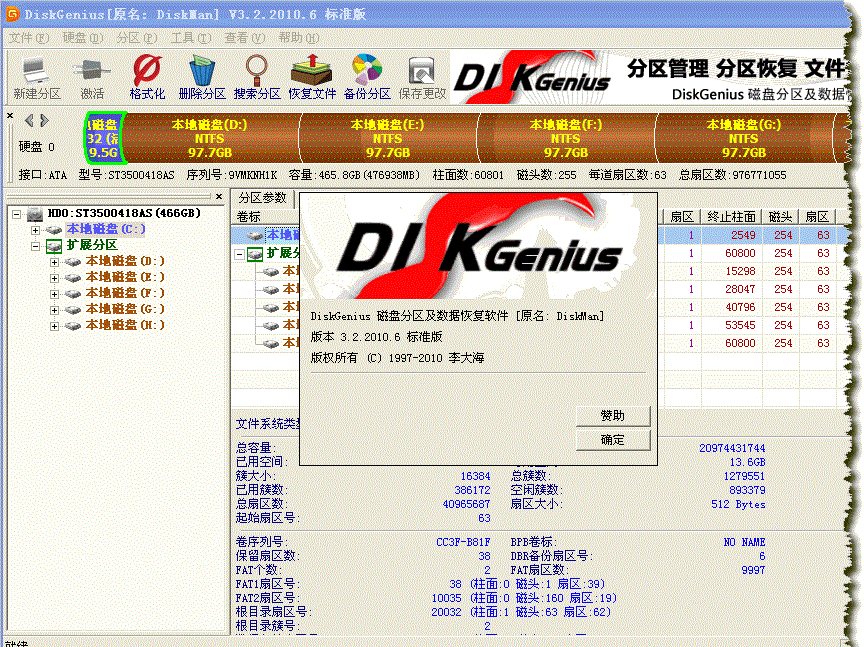
Task: Click the 激活 (Activate) toolbar icon
Action: (x=91, y=78)
